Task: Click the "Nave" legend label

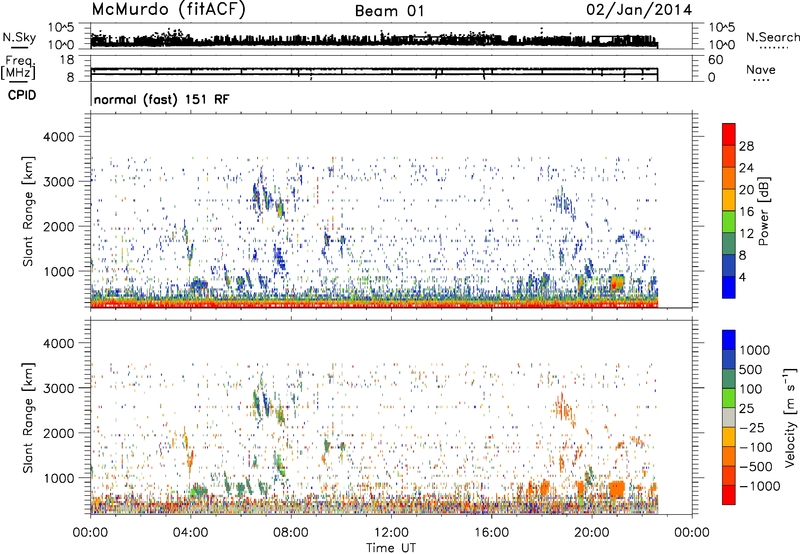Action: tap(761, 70)
